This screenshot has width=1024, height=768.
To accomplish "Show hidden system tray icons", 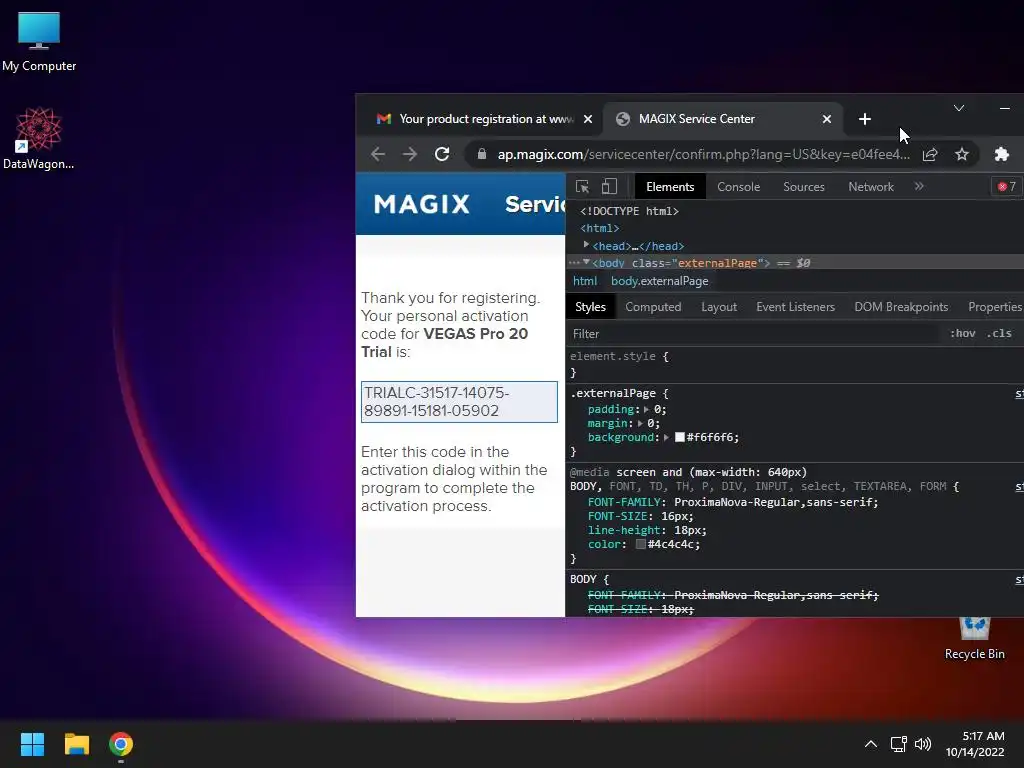I will [x=871, y=744].
